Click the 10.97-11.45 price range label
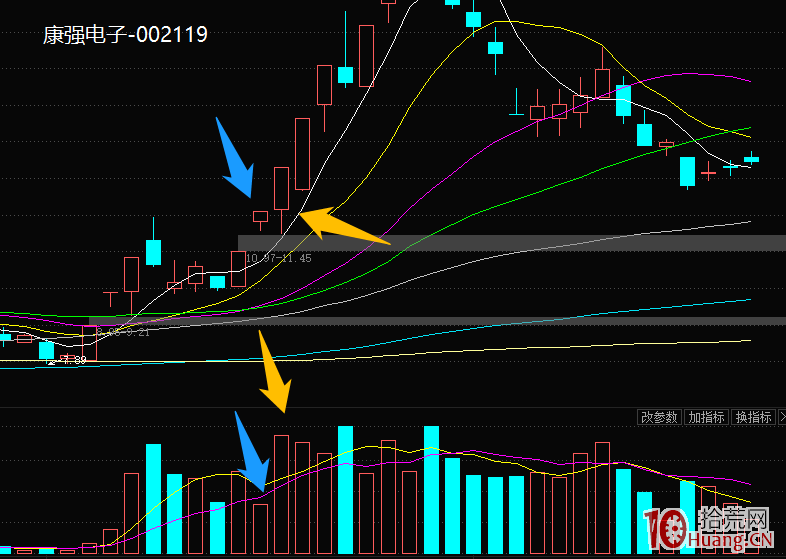The image size is (786, 559). [x=279, y=258]
